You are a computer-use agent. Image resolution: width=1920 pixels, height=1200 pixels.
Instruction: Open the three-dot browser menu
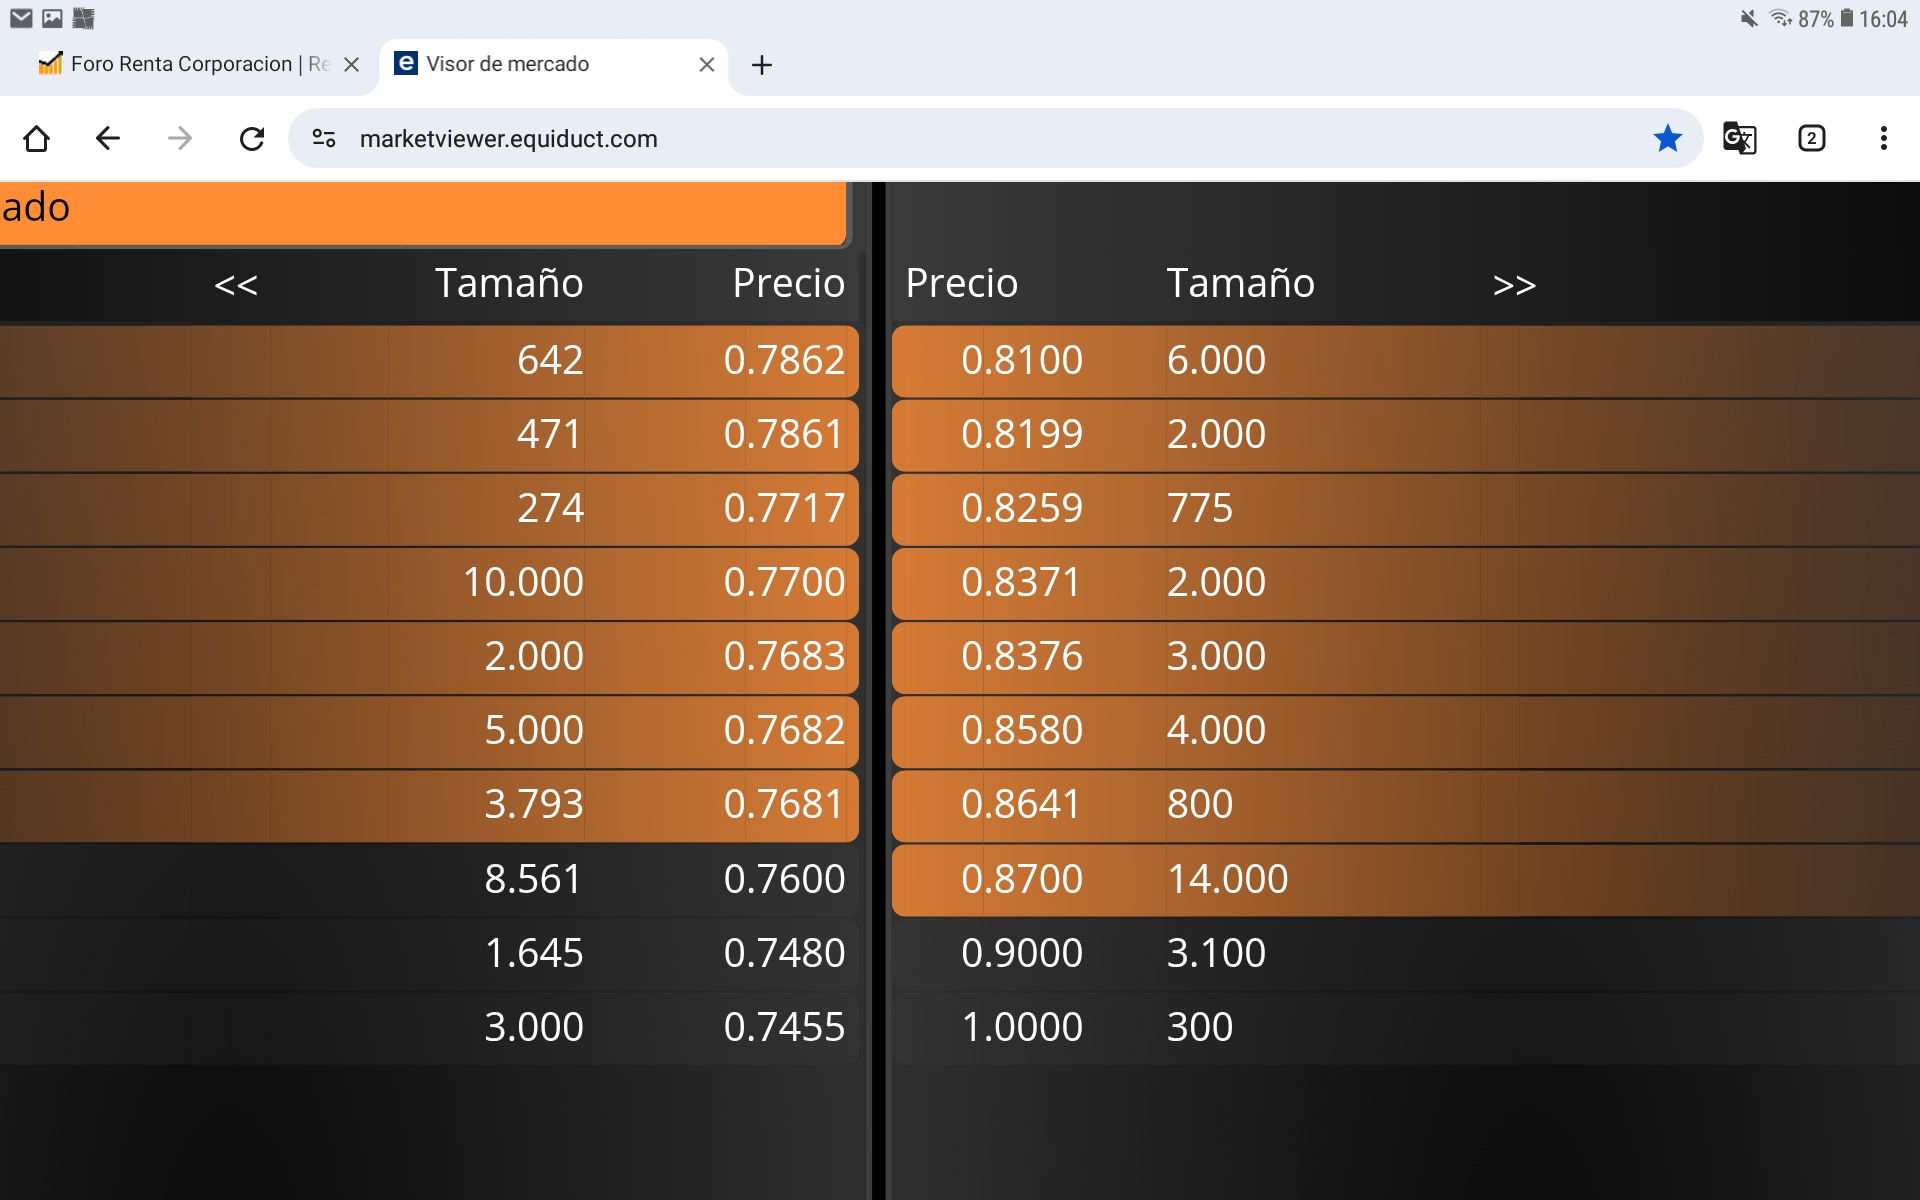click(x=1883, y=138)
